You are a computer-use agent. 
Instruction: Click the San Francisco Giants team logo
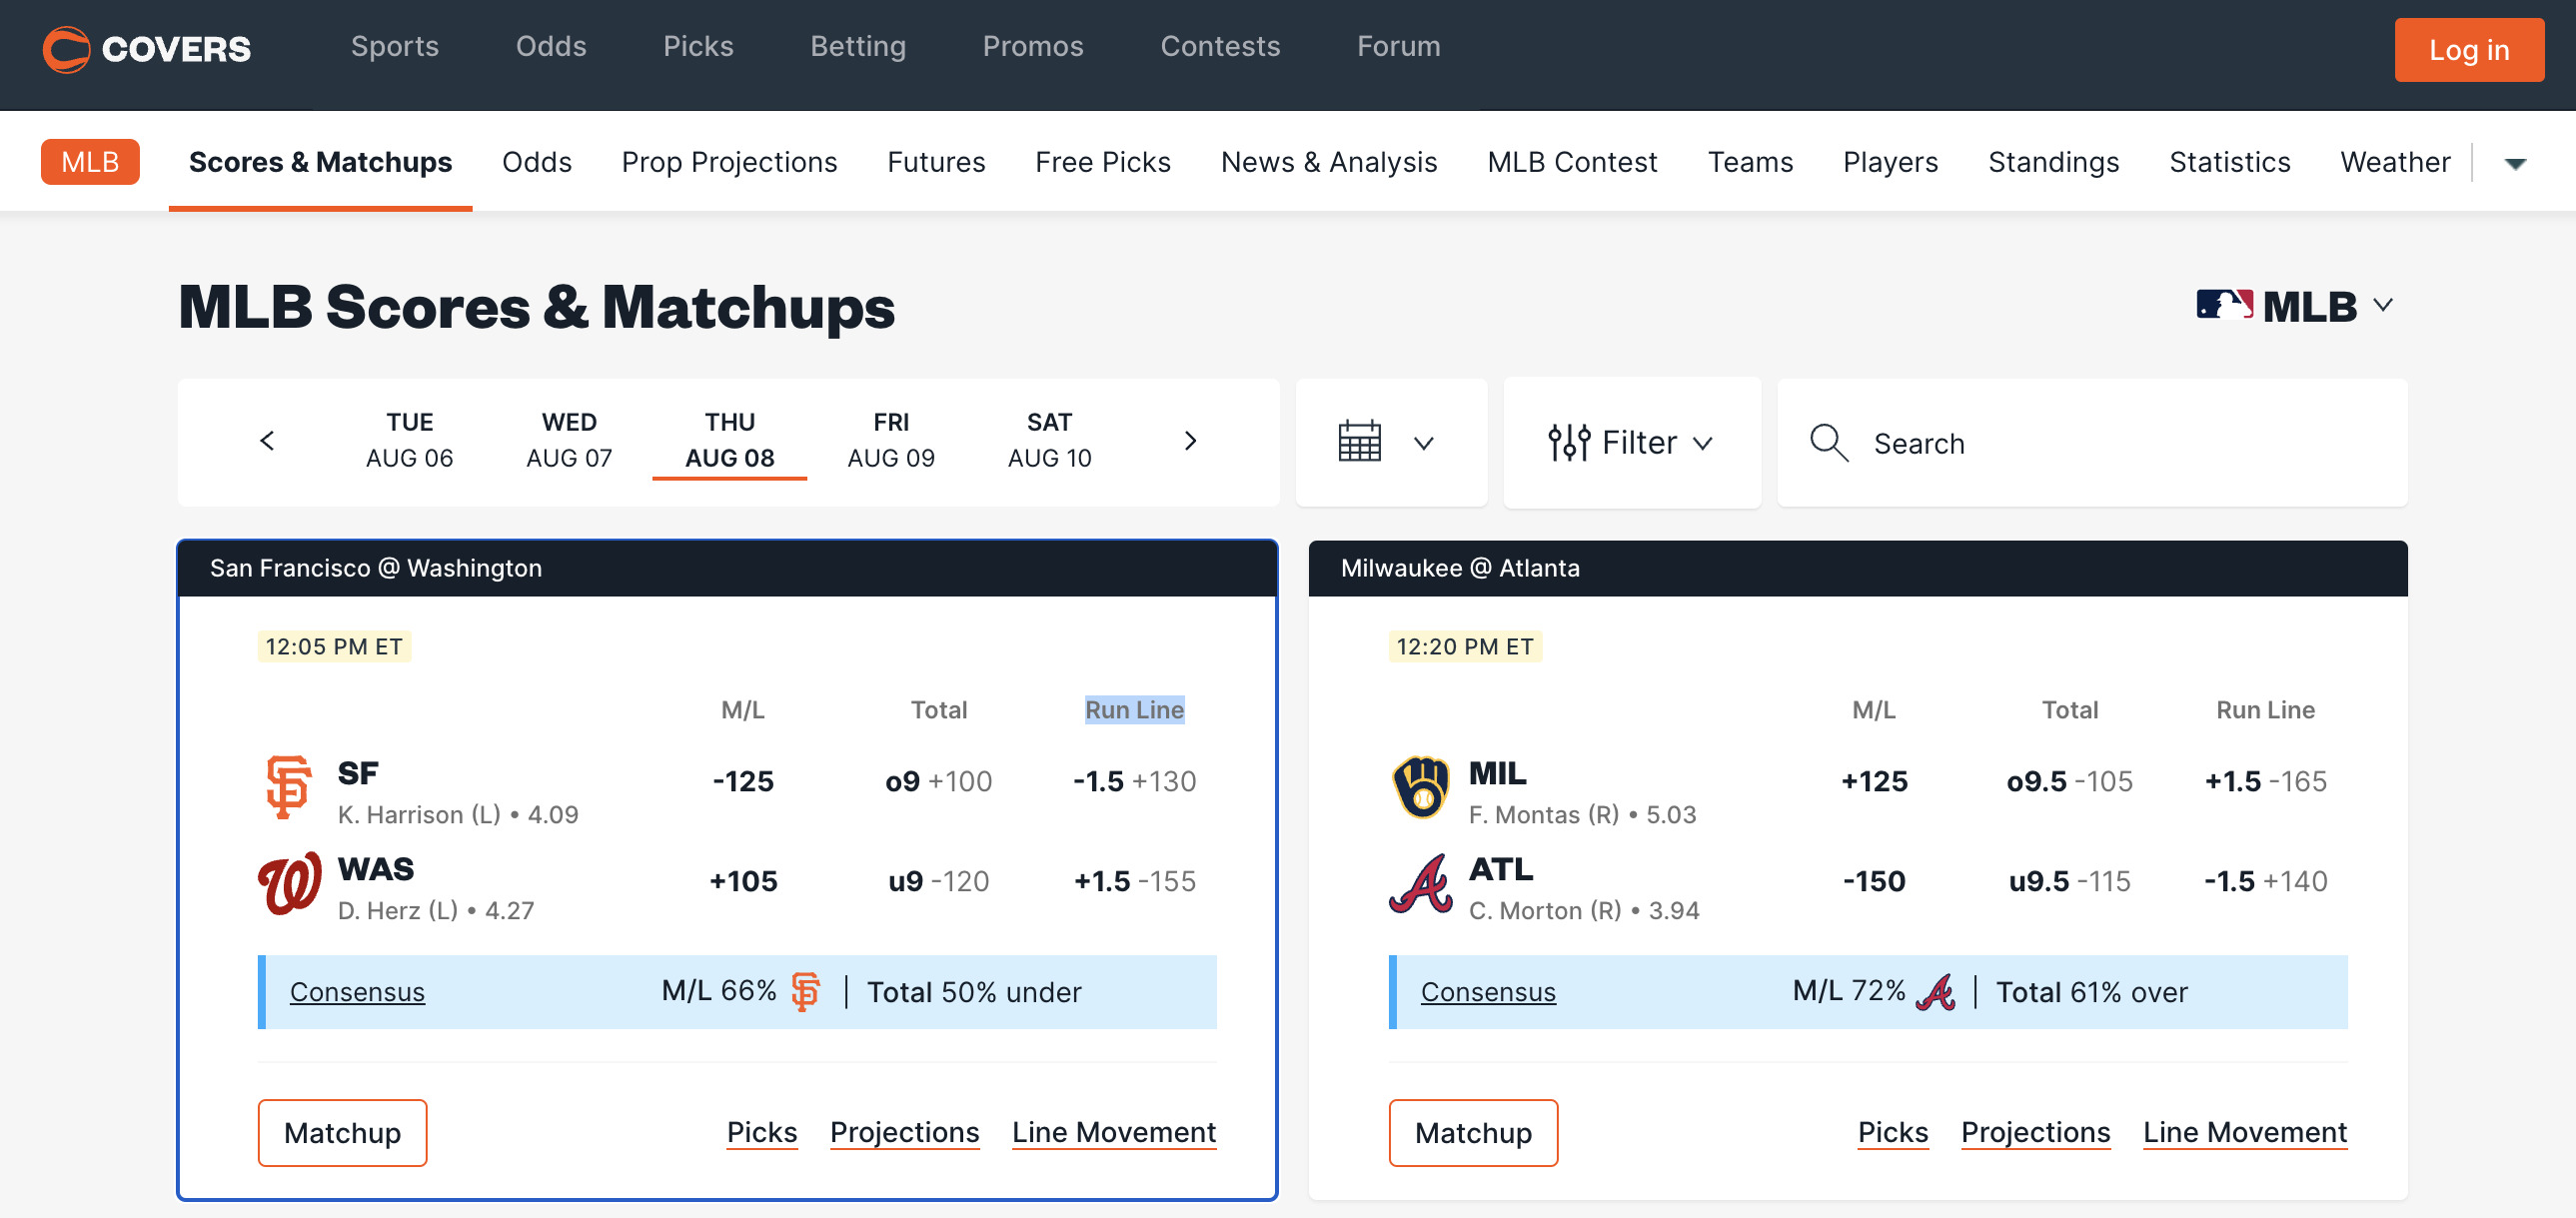pyautogui.click(x=288, y=787)
